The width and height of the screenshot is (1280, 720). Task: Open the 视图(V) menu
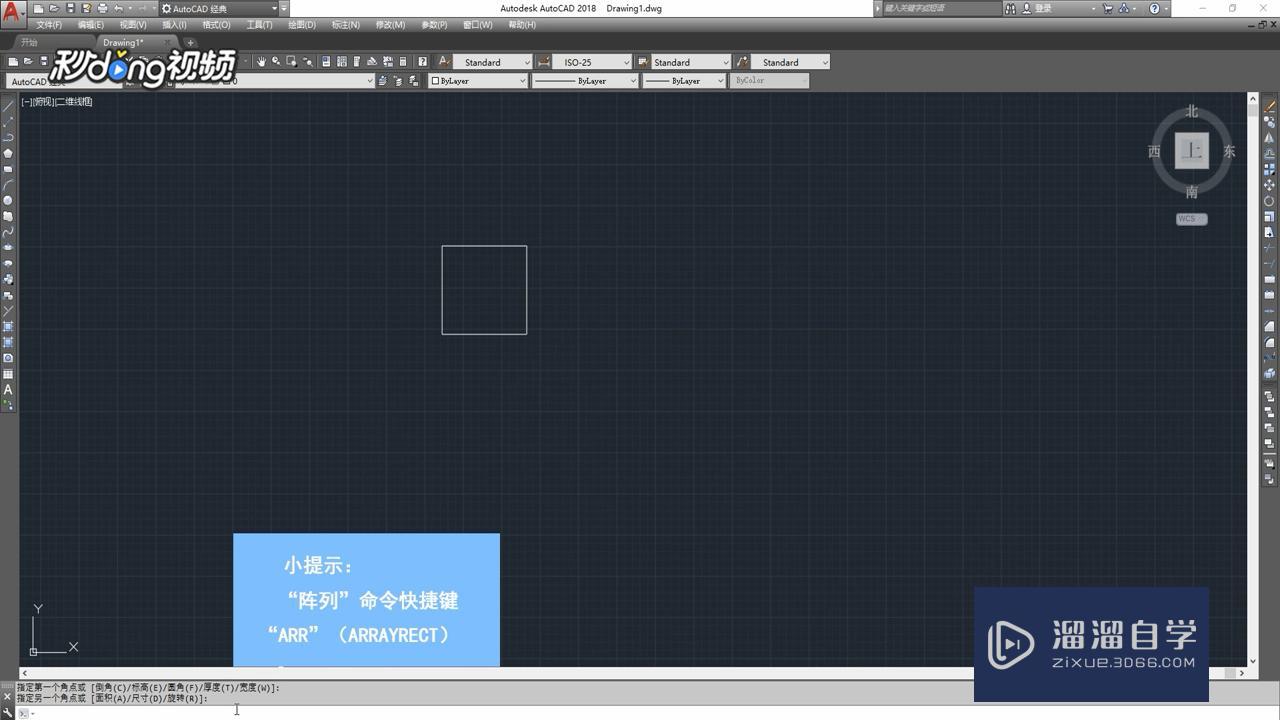[x=133, y=25]
